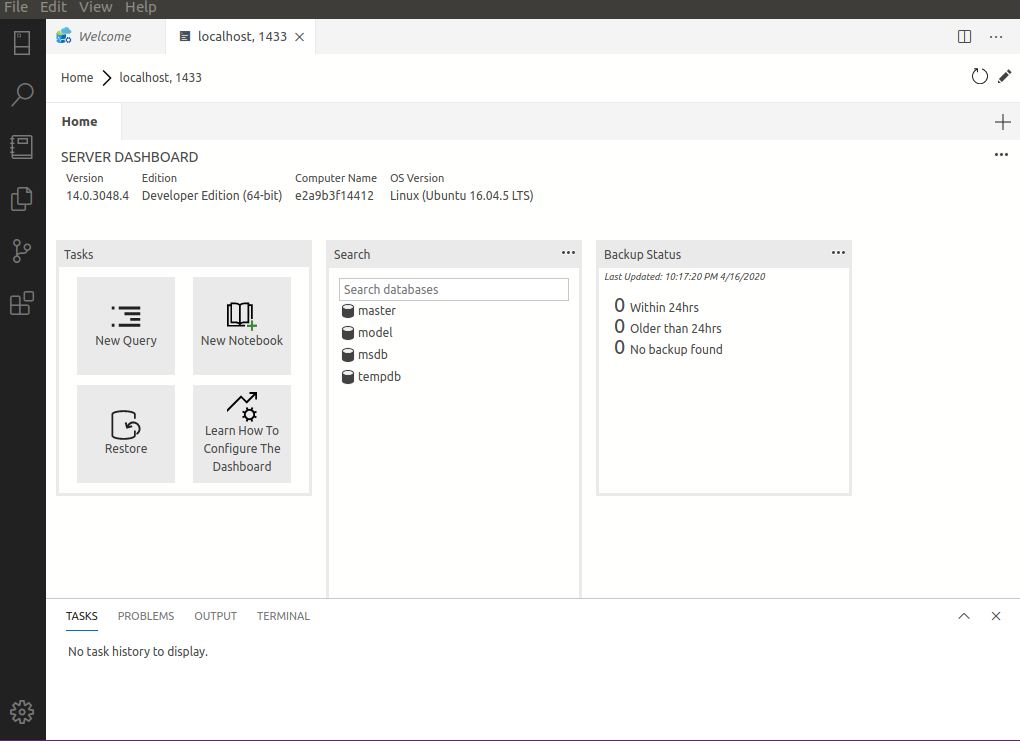Open the Connections view in the activity bar
The width and height of the screenshot is (1020, 741).
click(22, 42)
